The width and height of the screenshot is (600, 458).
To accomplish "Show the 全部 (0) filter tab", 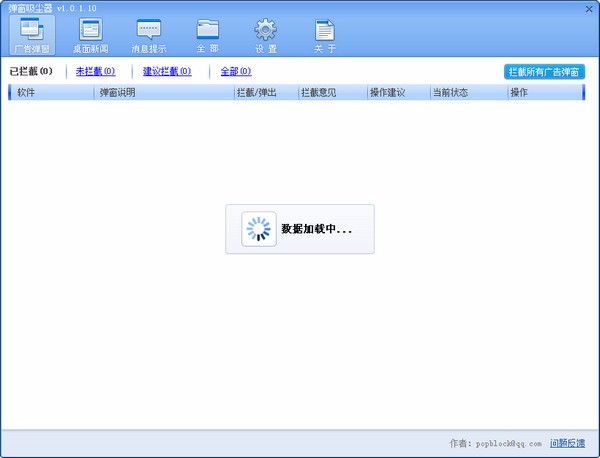I will [x=236, y=71].
